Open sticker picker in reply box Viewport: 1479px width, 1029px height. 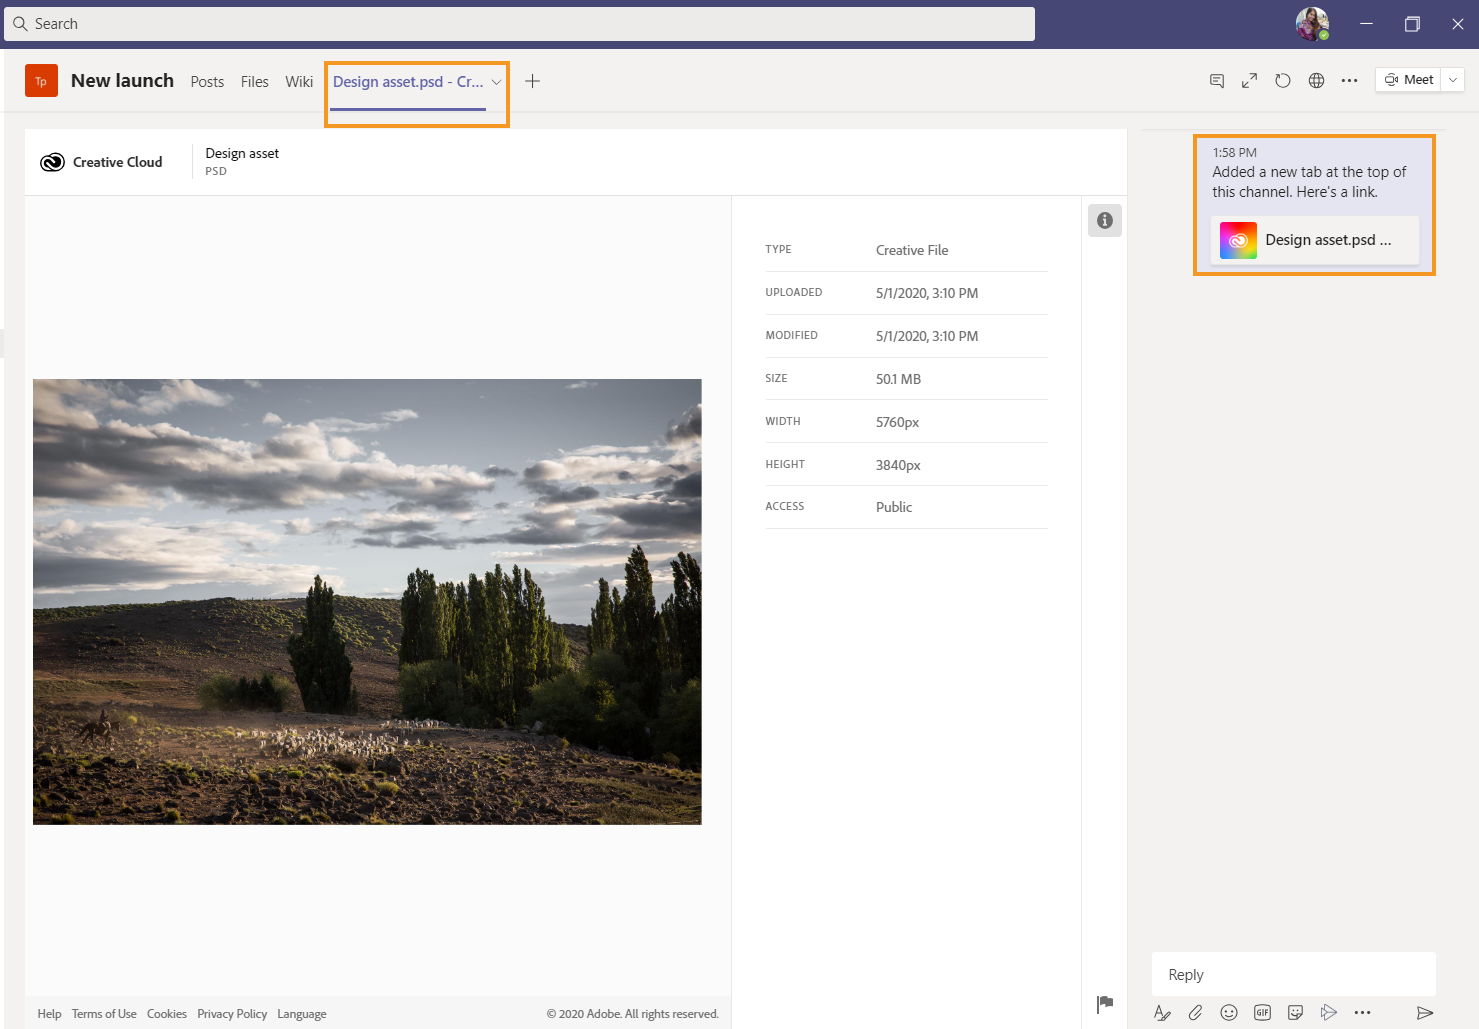1295,1012
